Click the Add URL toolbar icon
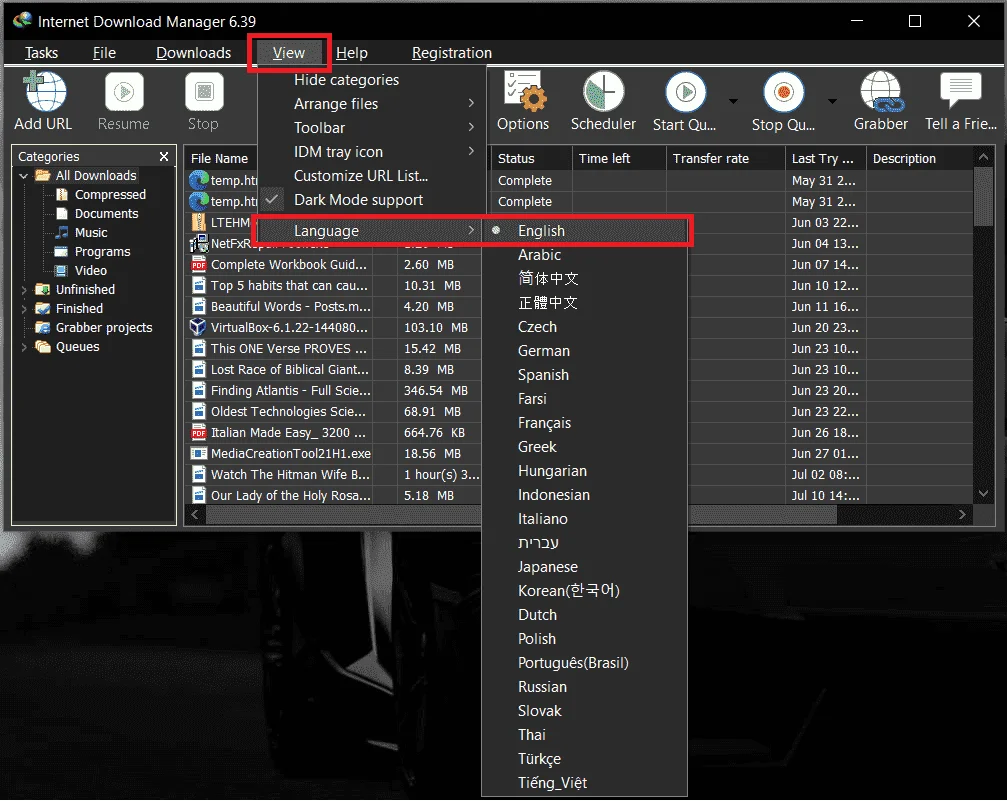 tap(44, 92)
